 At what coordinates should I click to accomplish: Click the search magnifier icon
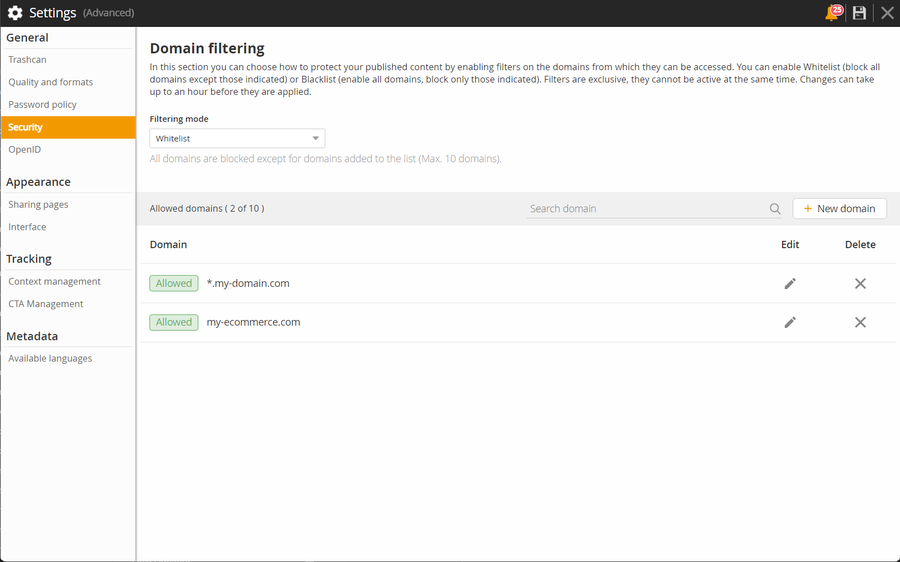click(775, 209)
